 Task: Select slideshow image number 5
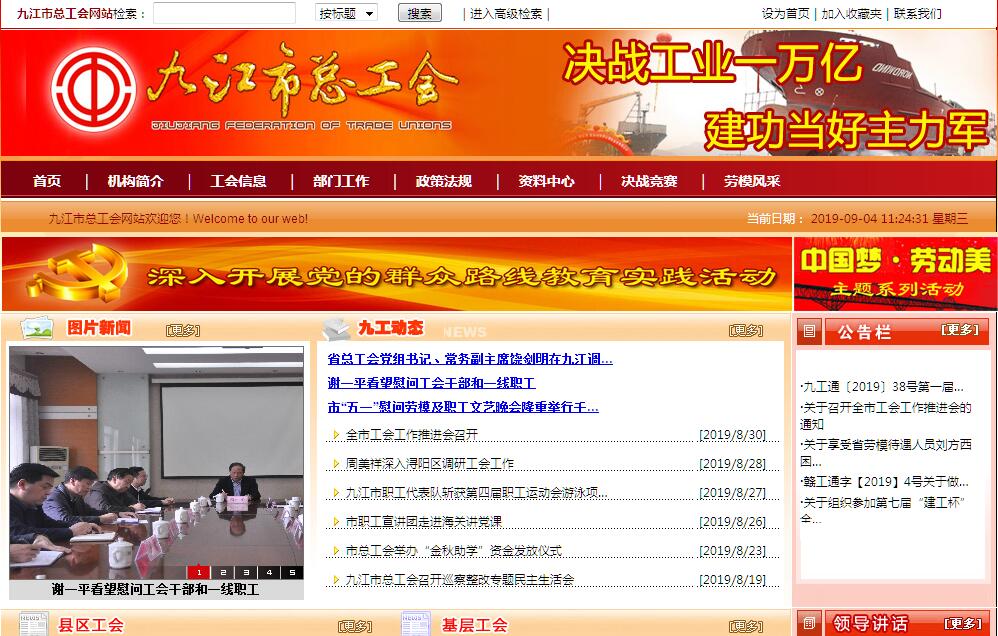tap(291, 572)
